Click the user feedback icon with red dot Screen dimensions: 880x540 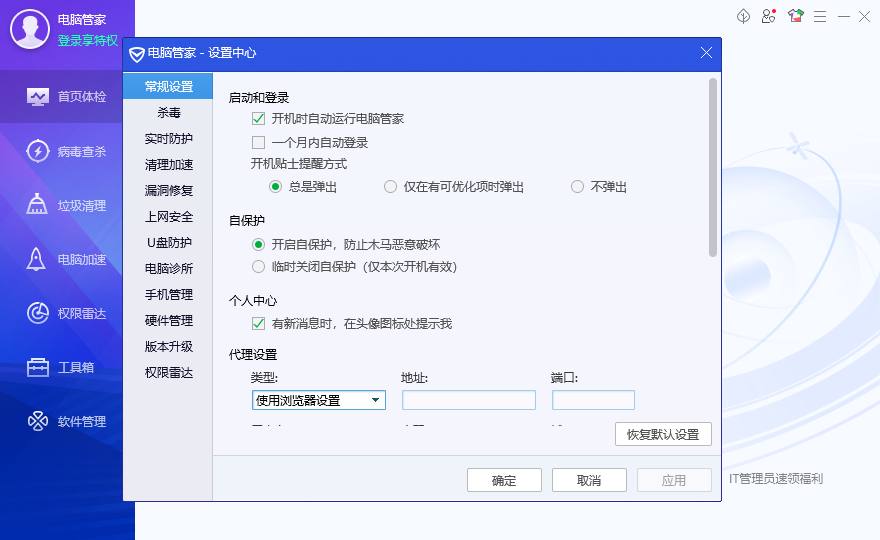tap(768, 16)
